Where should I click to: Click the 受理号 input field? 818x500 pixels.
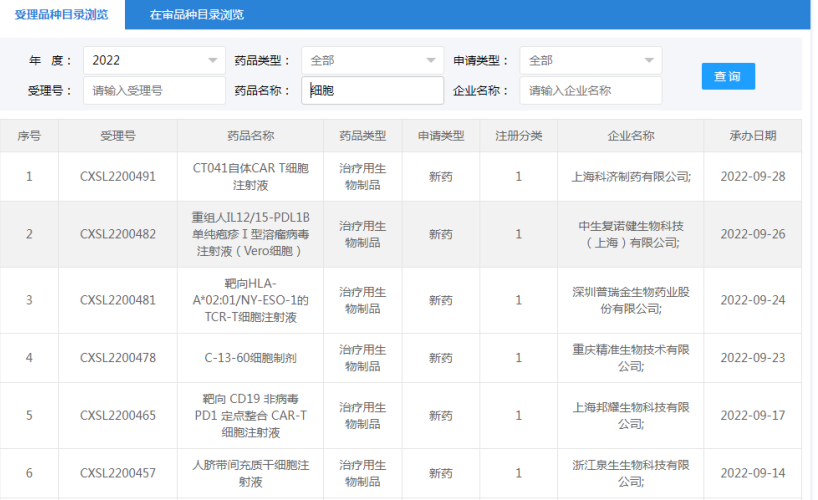tap(154, 91)
